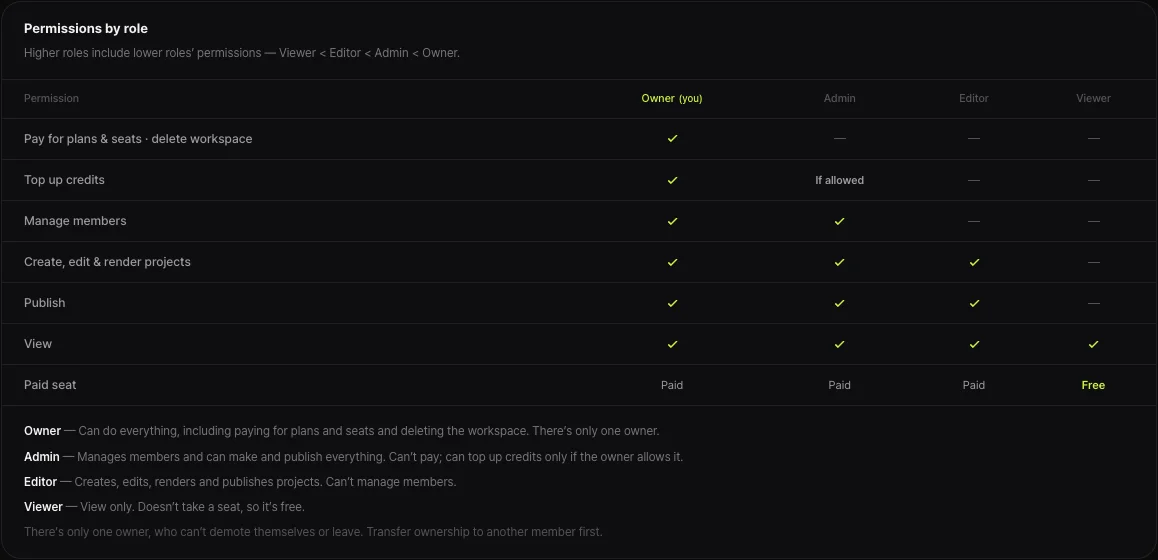Image resolution: width=1158 pixels, height=560 pixels.
Task: Click Editor checkmark for Create, edit & render projects
Action: coord(974,262)
